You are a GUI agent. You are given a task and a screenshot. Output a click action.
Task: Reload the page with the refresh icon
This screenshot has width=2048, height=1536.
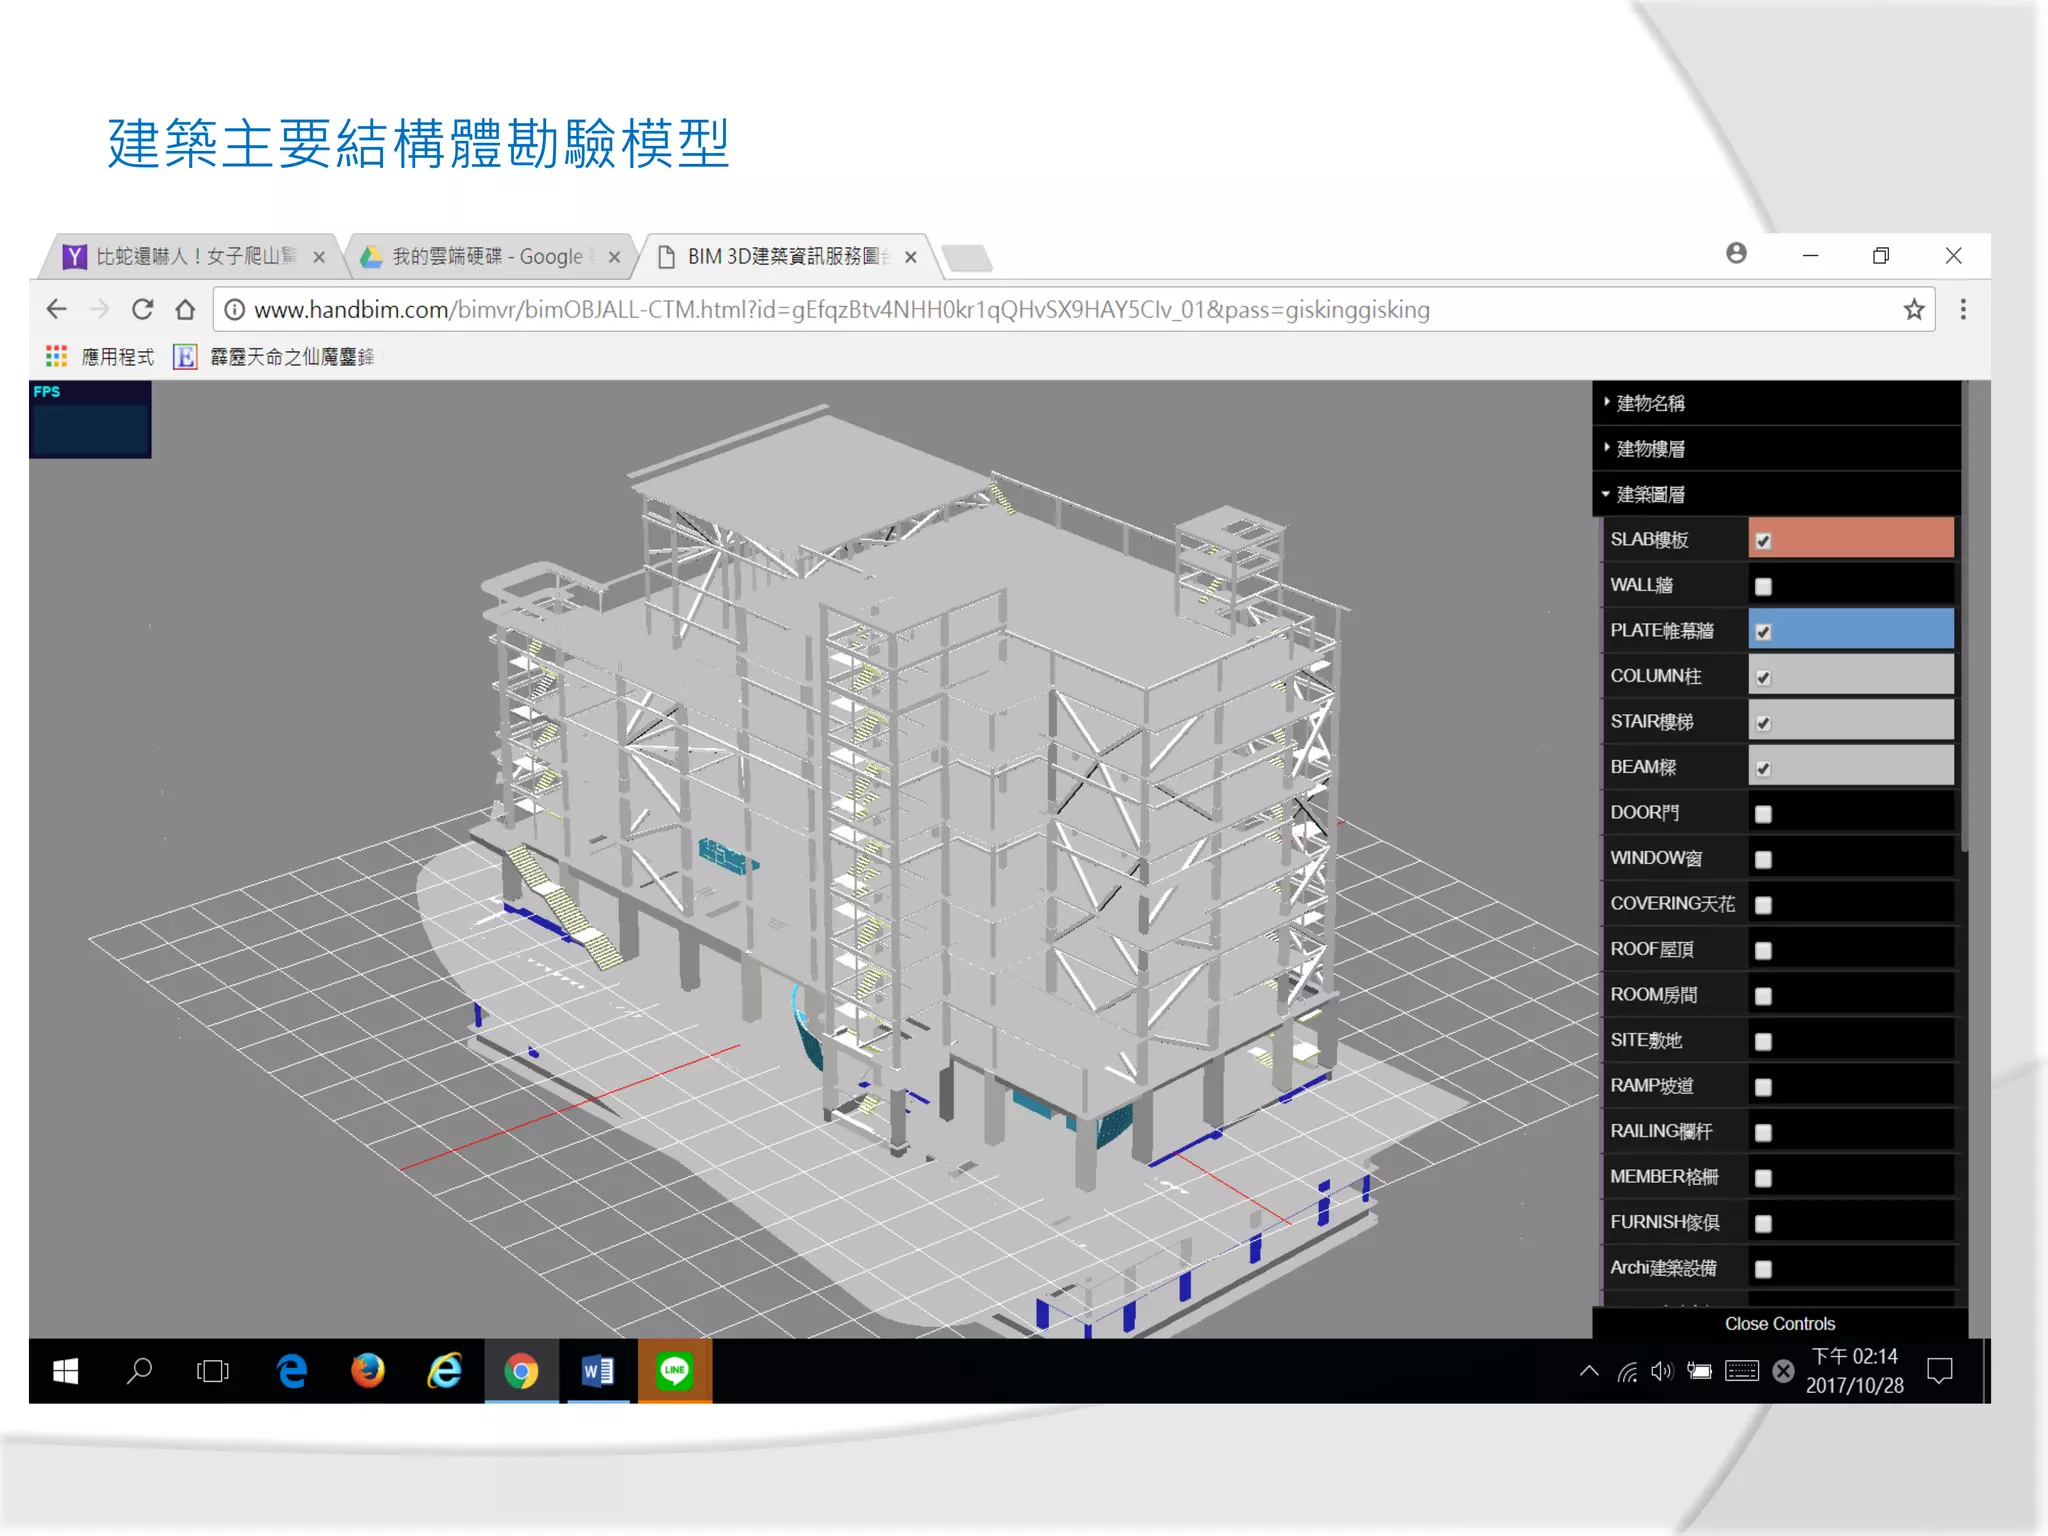[142, 310]
